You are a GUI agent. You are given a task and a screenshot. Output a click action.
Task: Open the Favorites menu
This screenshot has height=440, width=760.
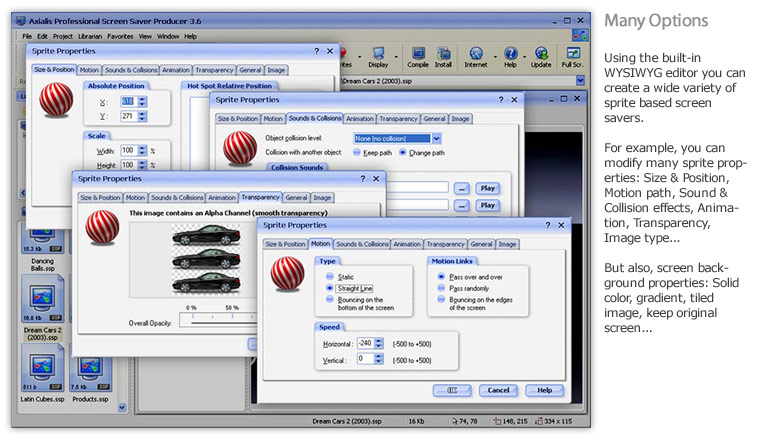point(120,36)
